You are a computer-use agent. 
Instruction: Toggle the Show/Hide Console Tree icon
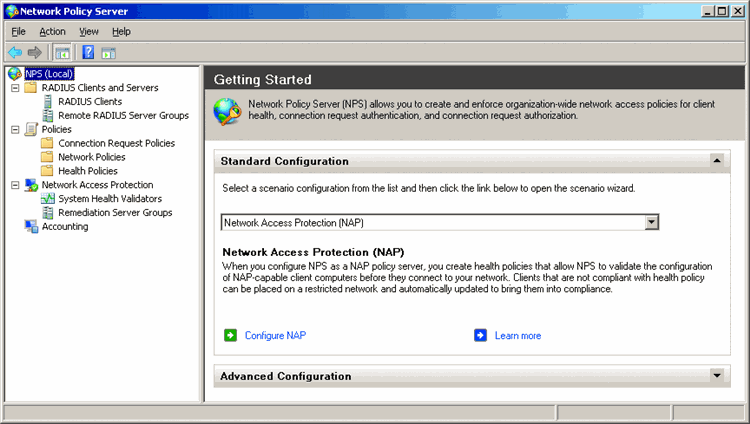(62, 53)
